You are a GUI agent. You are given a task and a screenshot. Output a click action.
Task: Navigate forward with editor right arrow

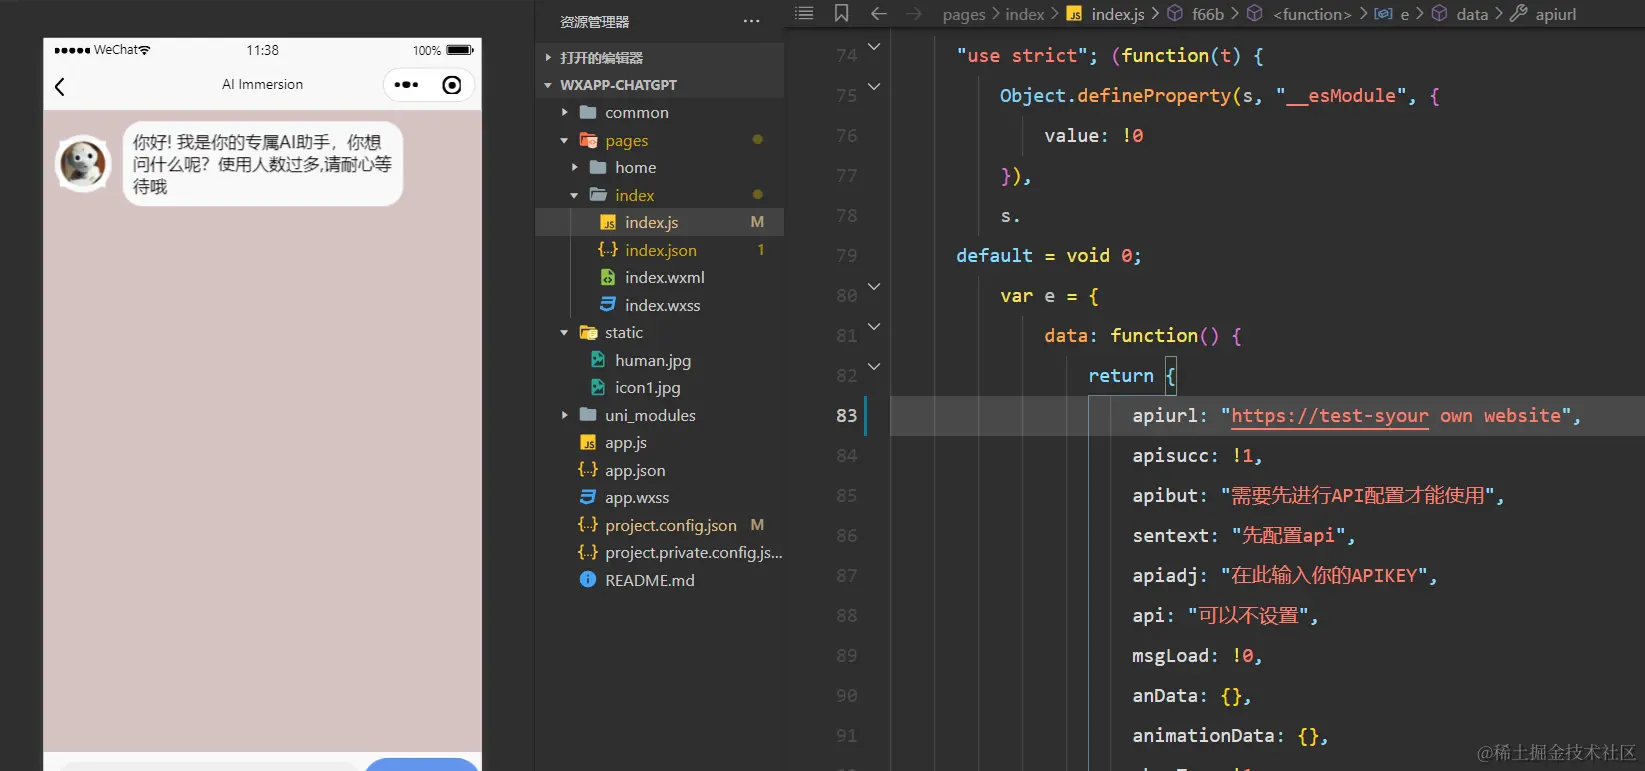(x=914, y=13)
